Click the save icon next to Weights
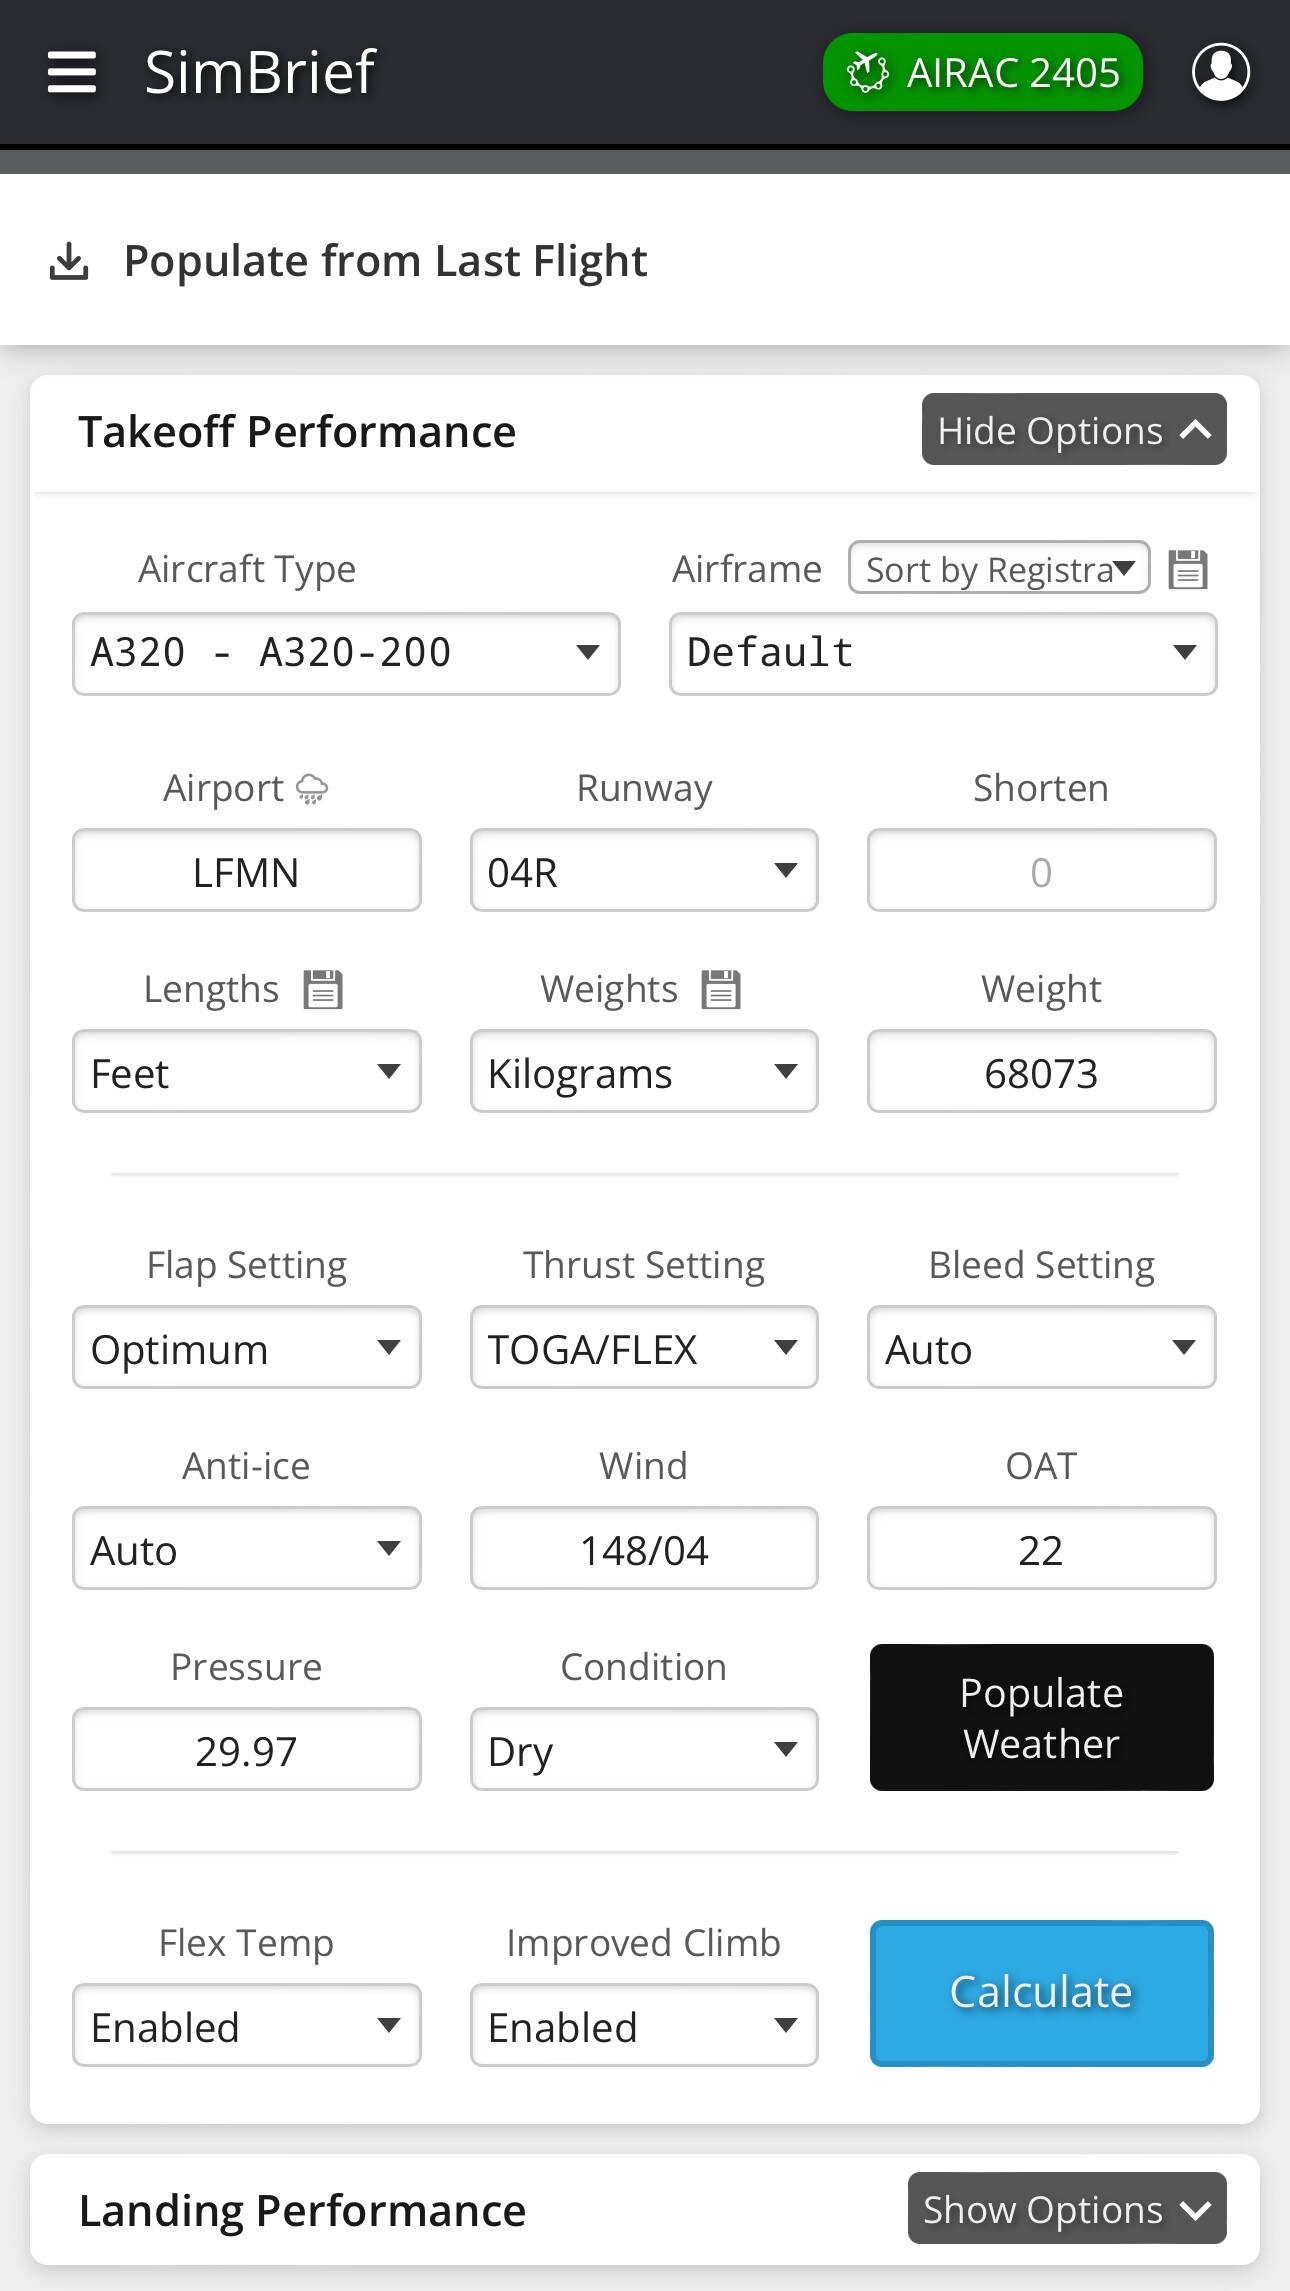1290x2291 pixels. (x=721, y=990)
